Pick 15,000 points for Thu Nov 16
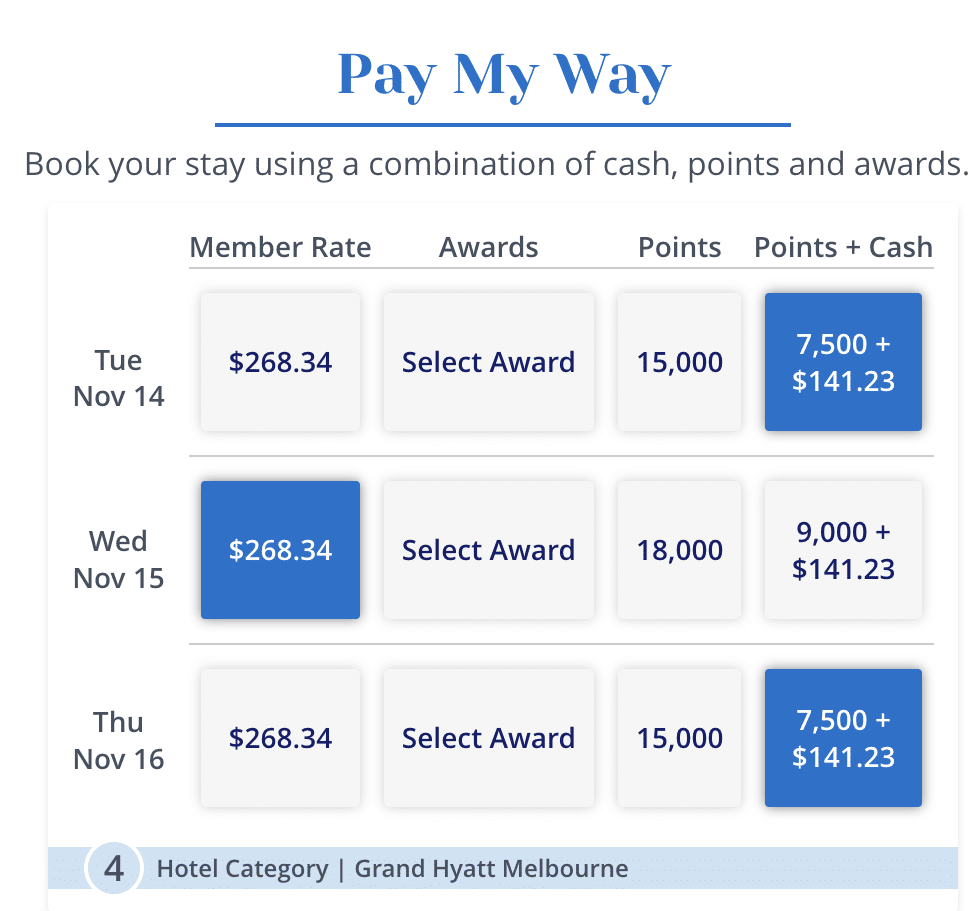975x911 pixels. 679,738
